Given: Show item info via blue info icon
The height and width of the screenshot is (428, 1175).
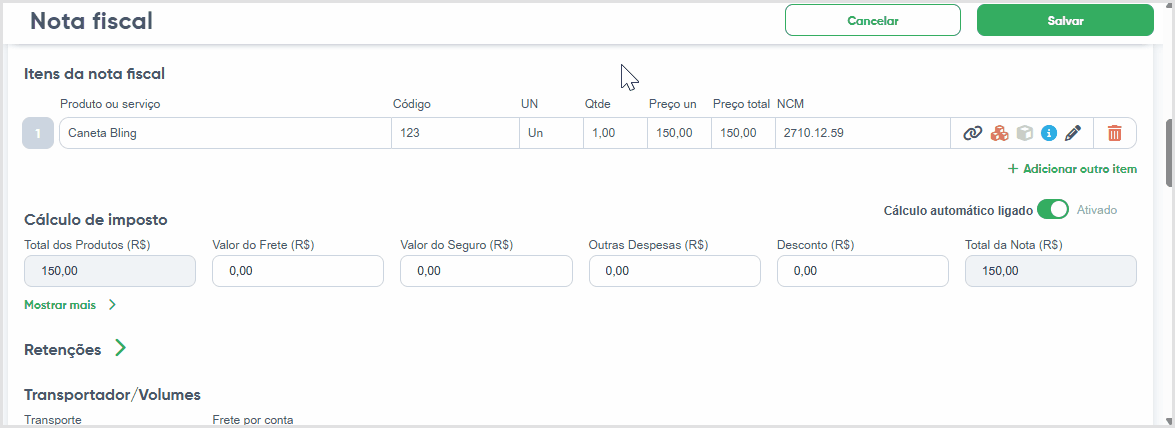Looking at the screenshot, I should 1049,133.
